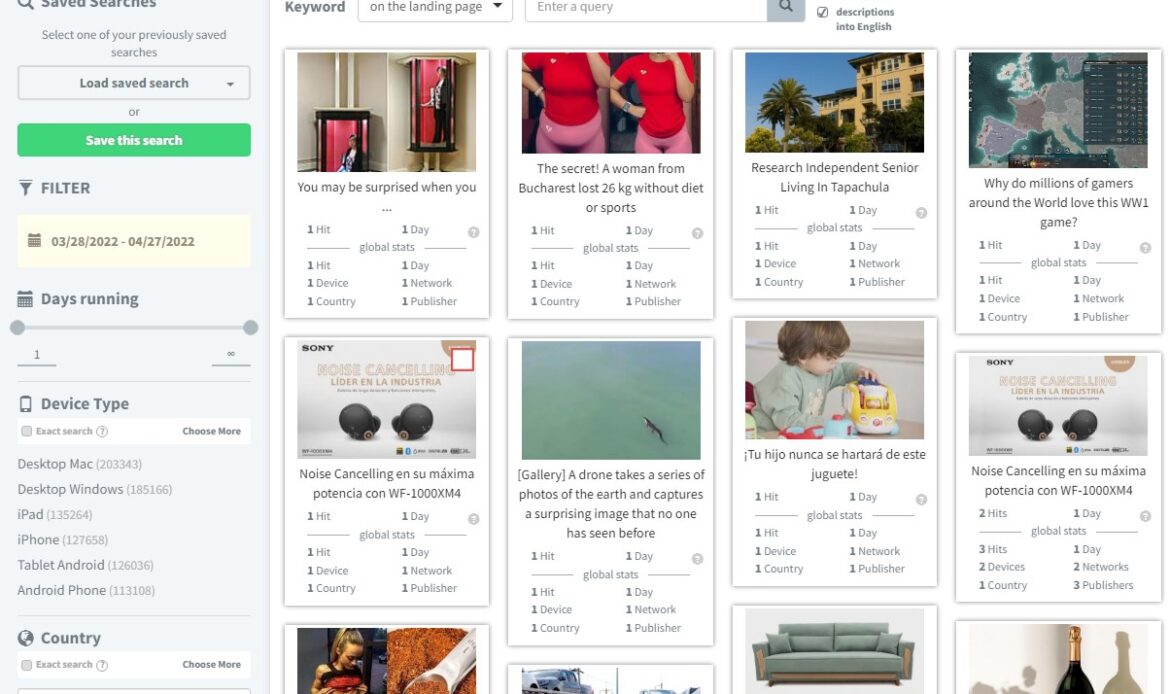
Task: Click help icon on the Bucharest woman ad card
Action: 698,233
